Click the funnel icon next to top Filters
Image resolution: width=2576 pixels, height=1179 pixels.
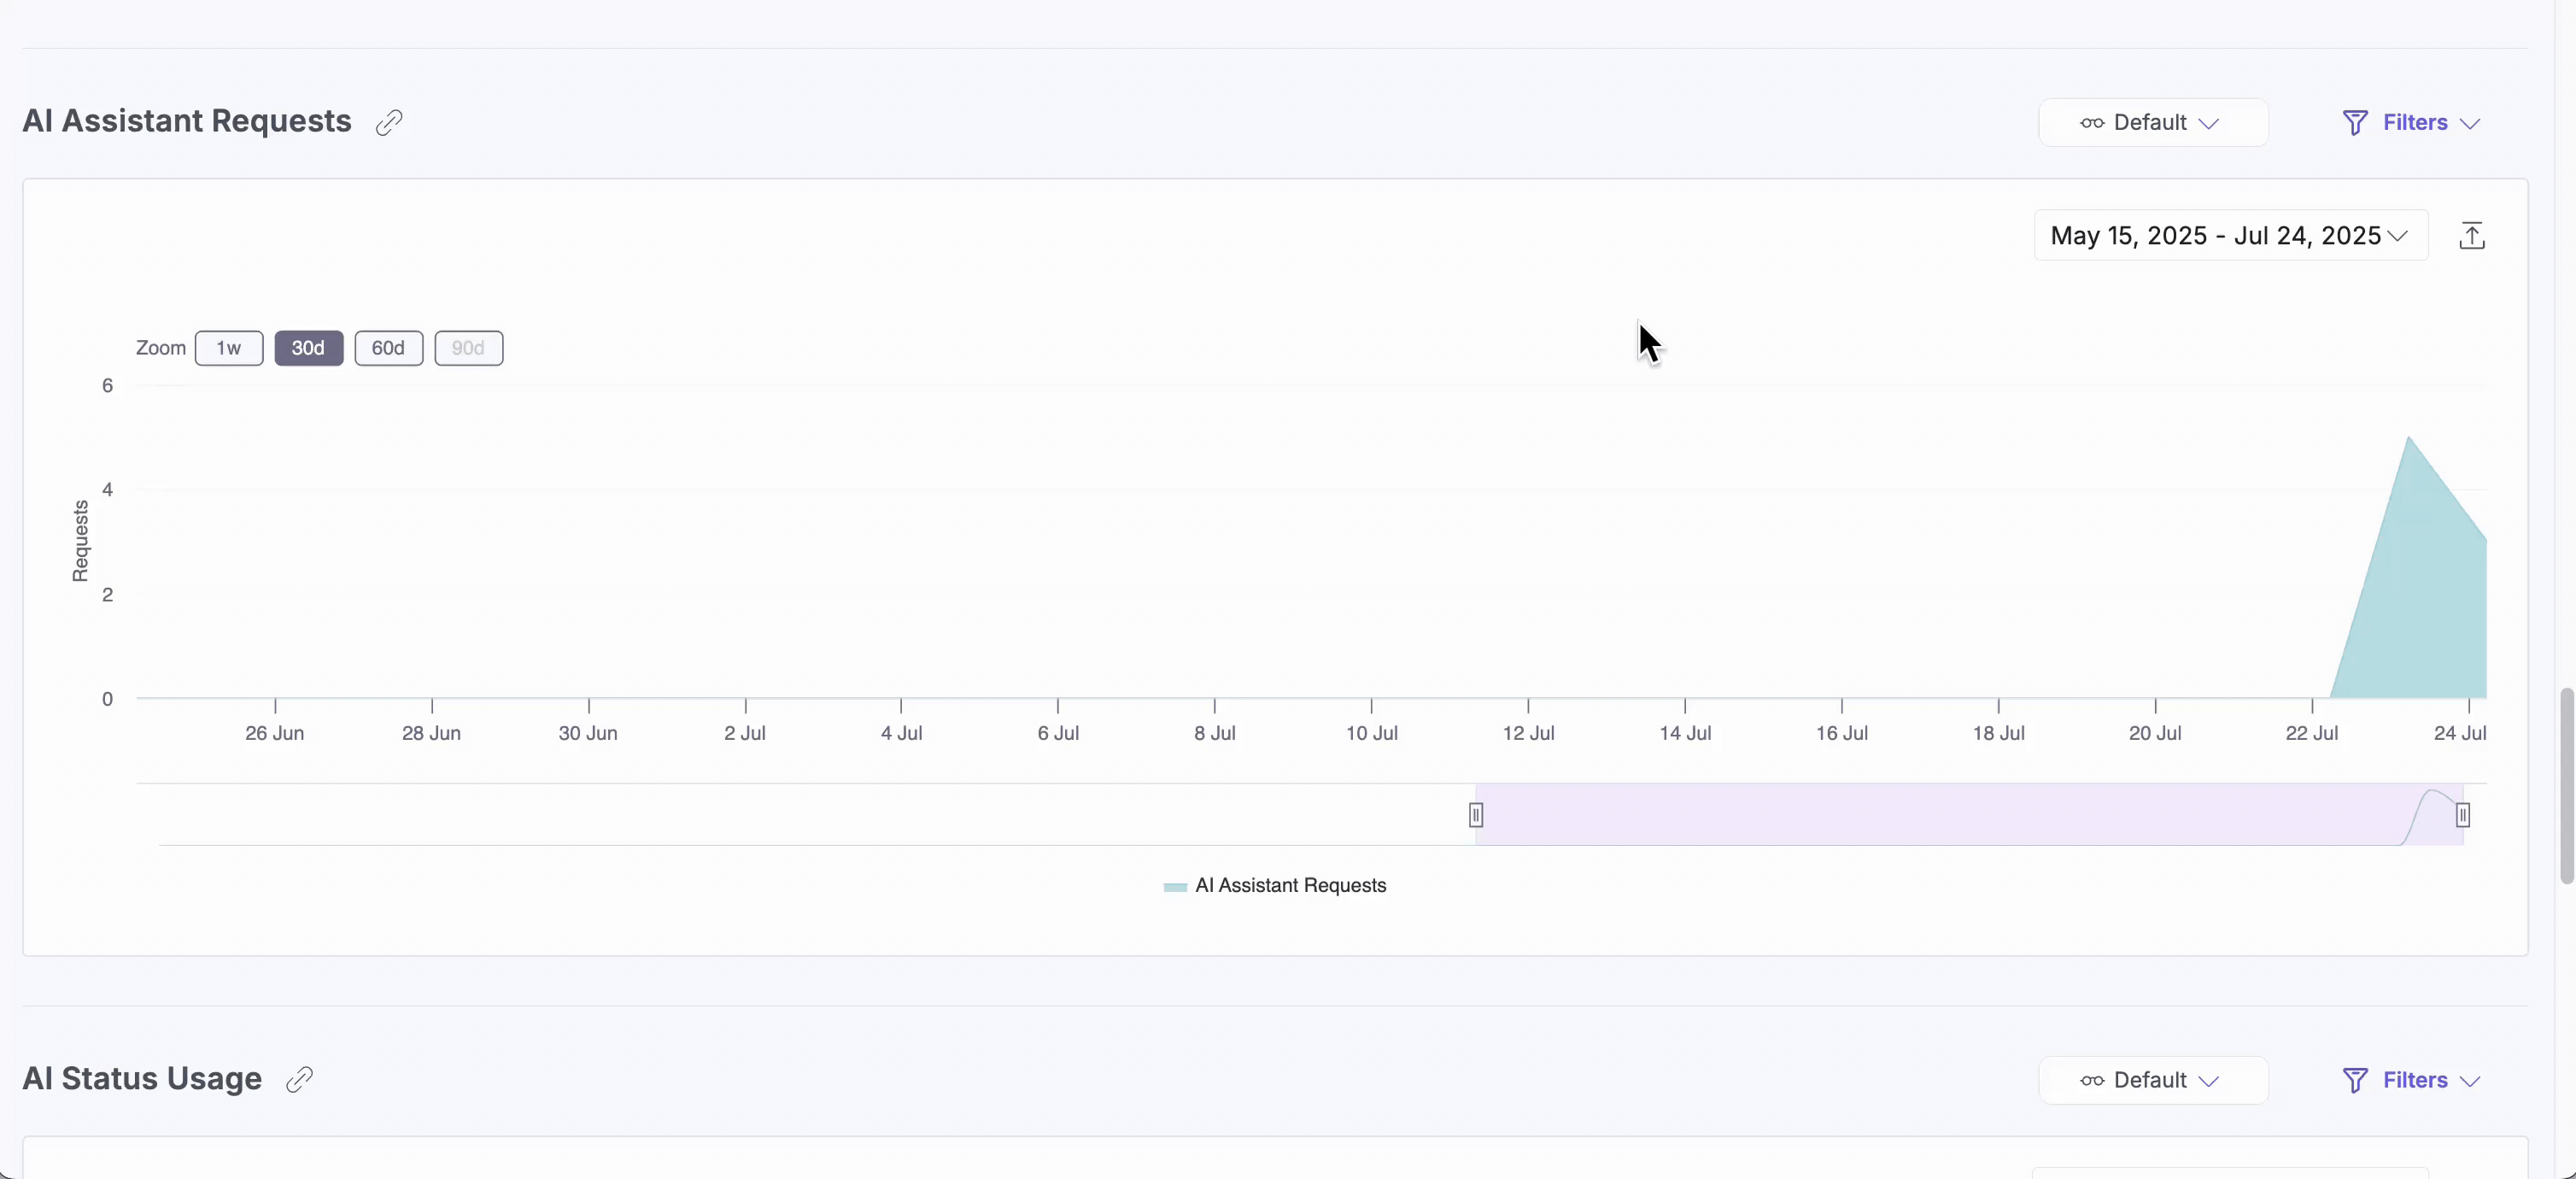[2356, 122]
